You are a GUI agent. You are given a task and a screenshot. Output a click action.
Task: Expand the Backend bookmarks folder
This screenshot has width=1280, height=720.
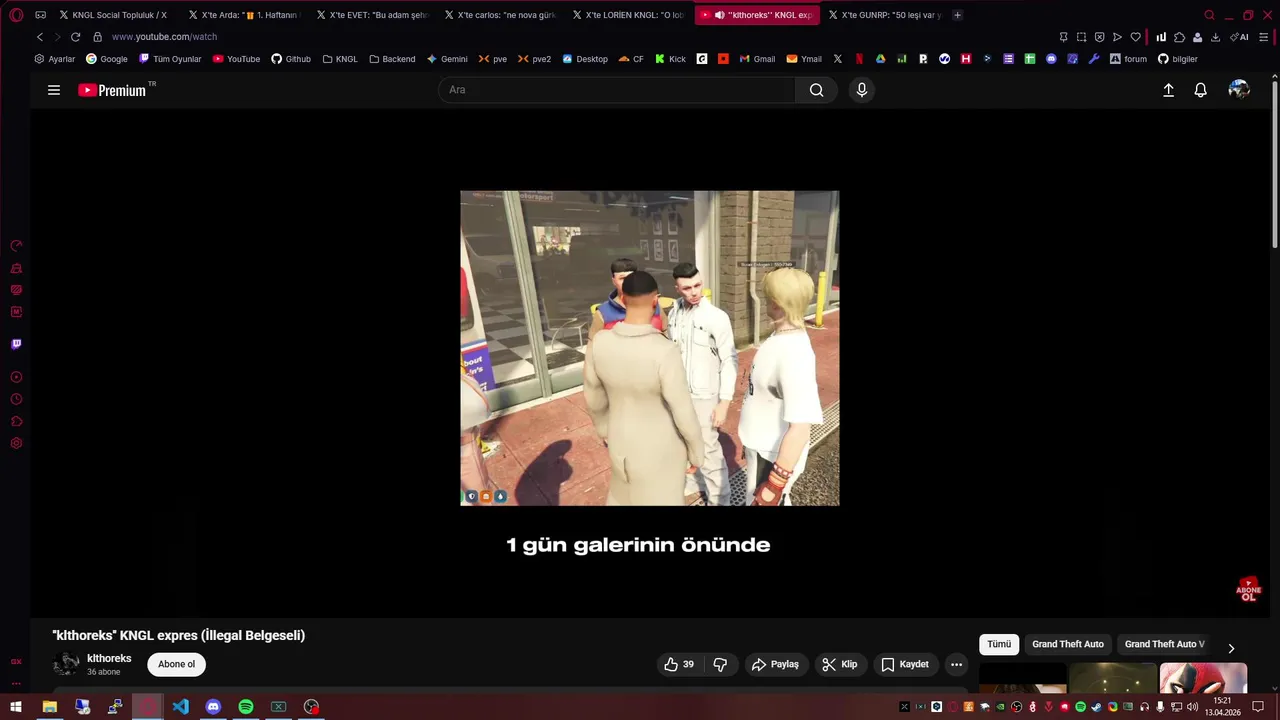tap(392, 59)
